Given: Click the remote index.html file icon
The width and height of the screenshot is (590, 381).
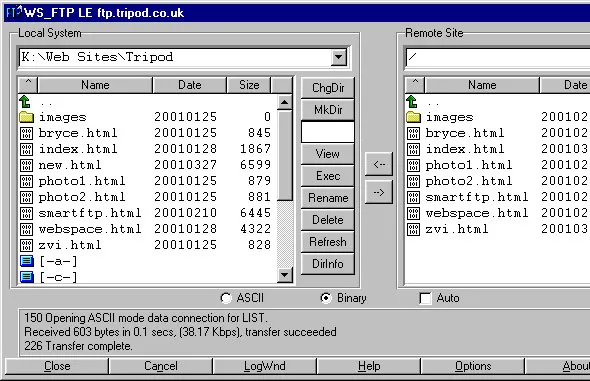Looking at the screenshot, I should pyautogui.click(x=413, y=149).
